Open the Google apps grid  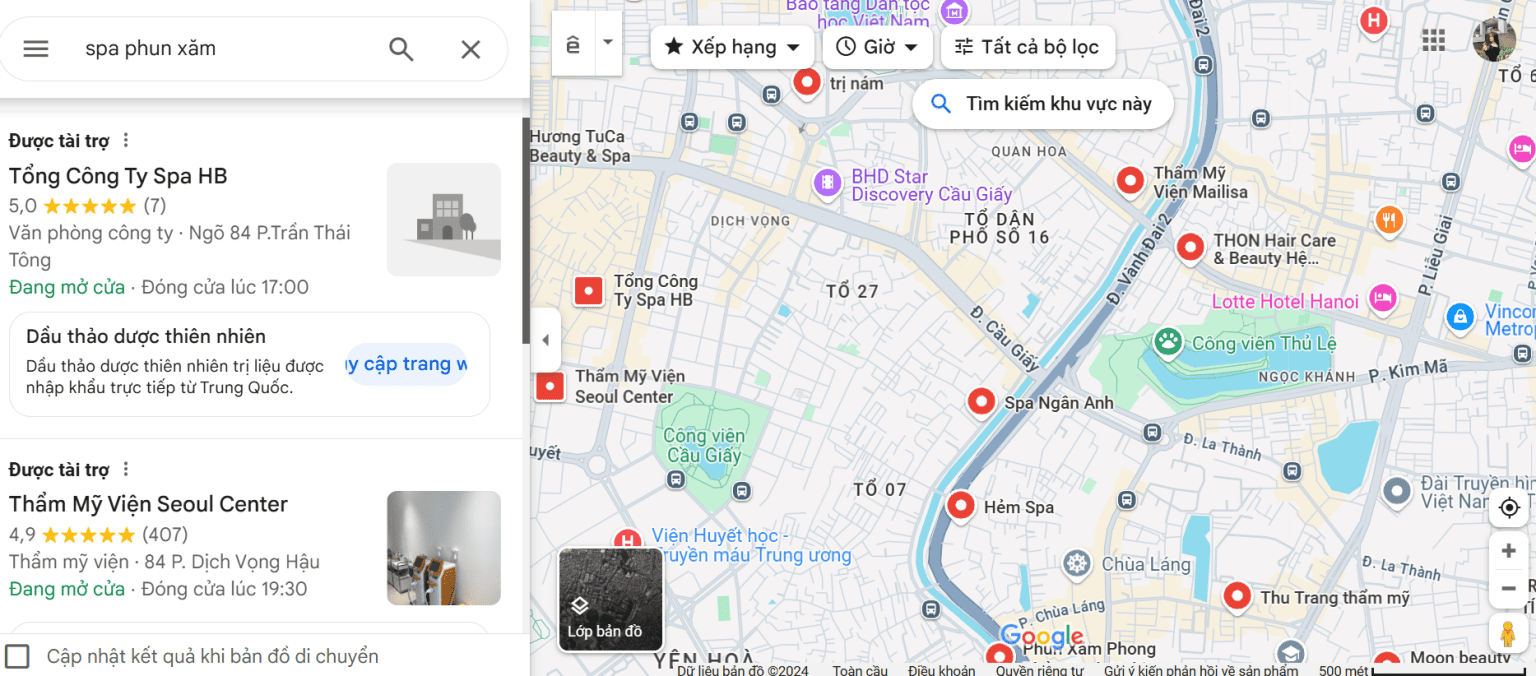pos(1433,40)
